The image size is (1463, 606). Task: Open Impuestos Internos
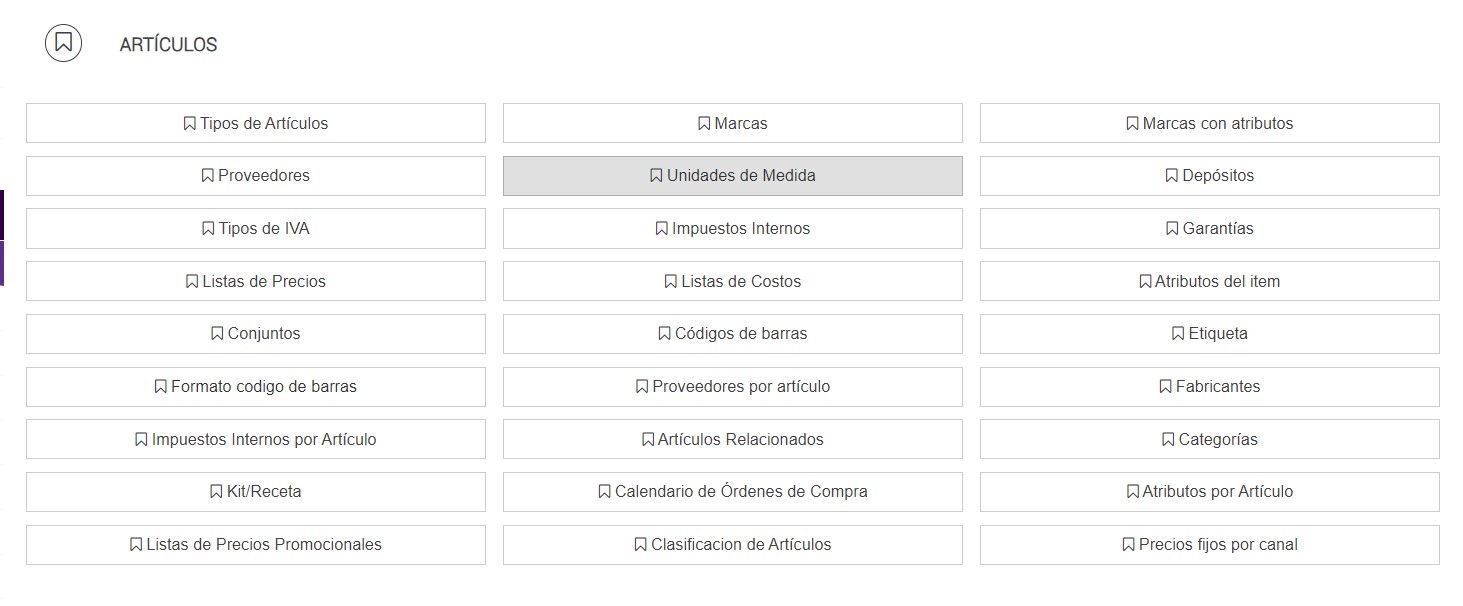pyautogui.click(x=733, y=228)
